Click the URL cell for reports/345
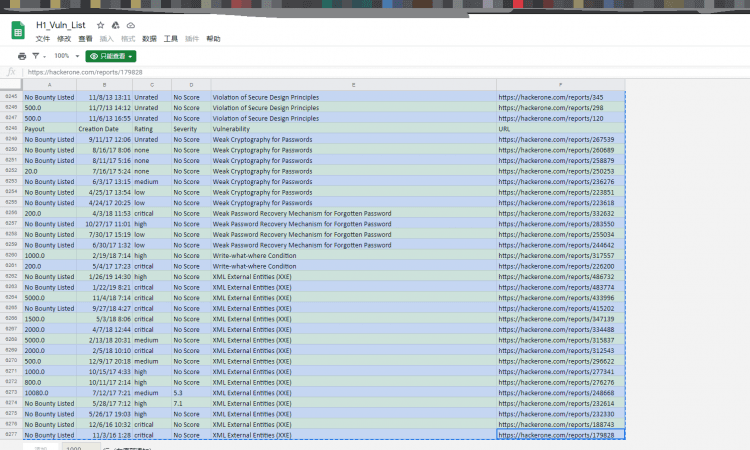 pos(560,96)
